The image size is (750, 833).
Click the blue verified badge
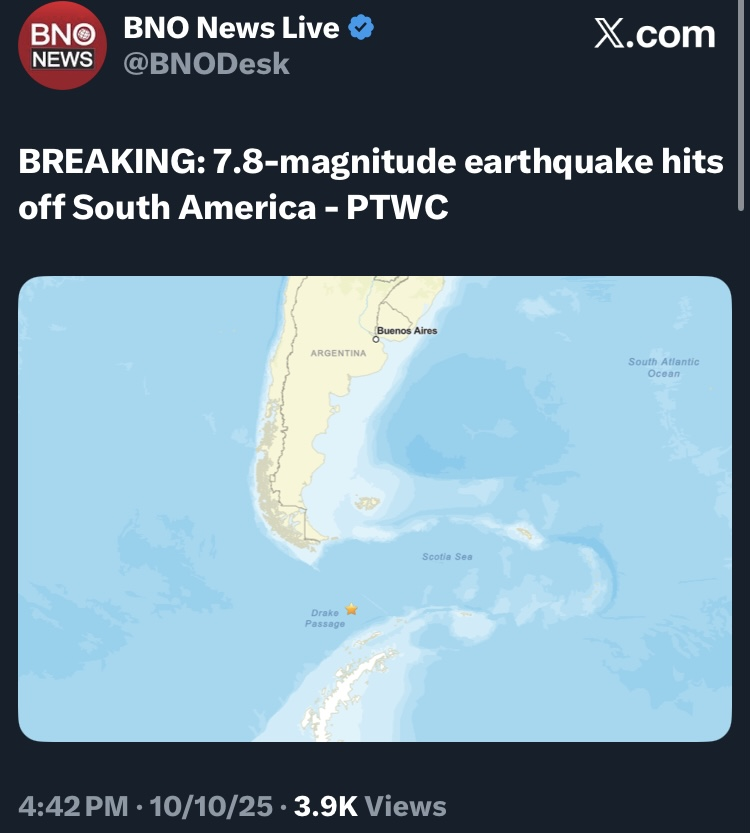[360, 29]
